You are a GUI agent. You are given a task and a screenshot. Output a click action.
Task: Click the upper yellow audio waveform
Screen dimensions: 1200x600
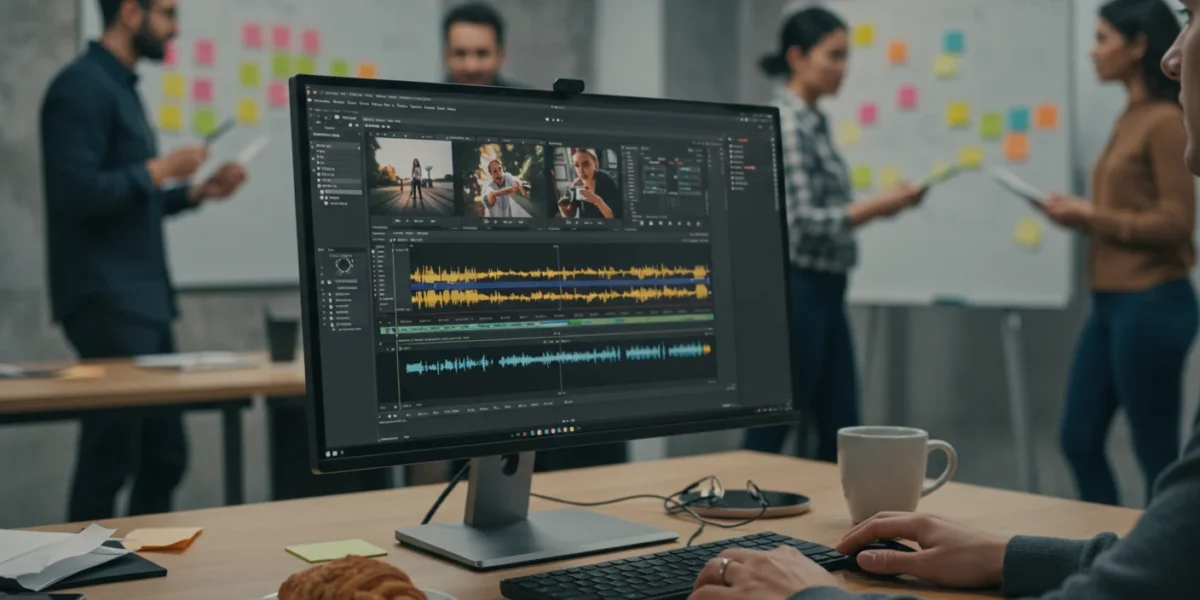(x=560, y=272)
